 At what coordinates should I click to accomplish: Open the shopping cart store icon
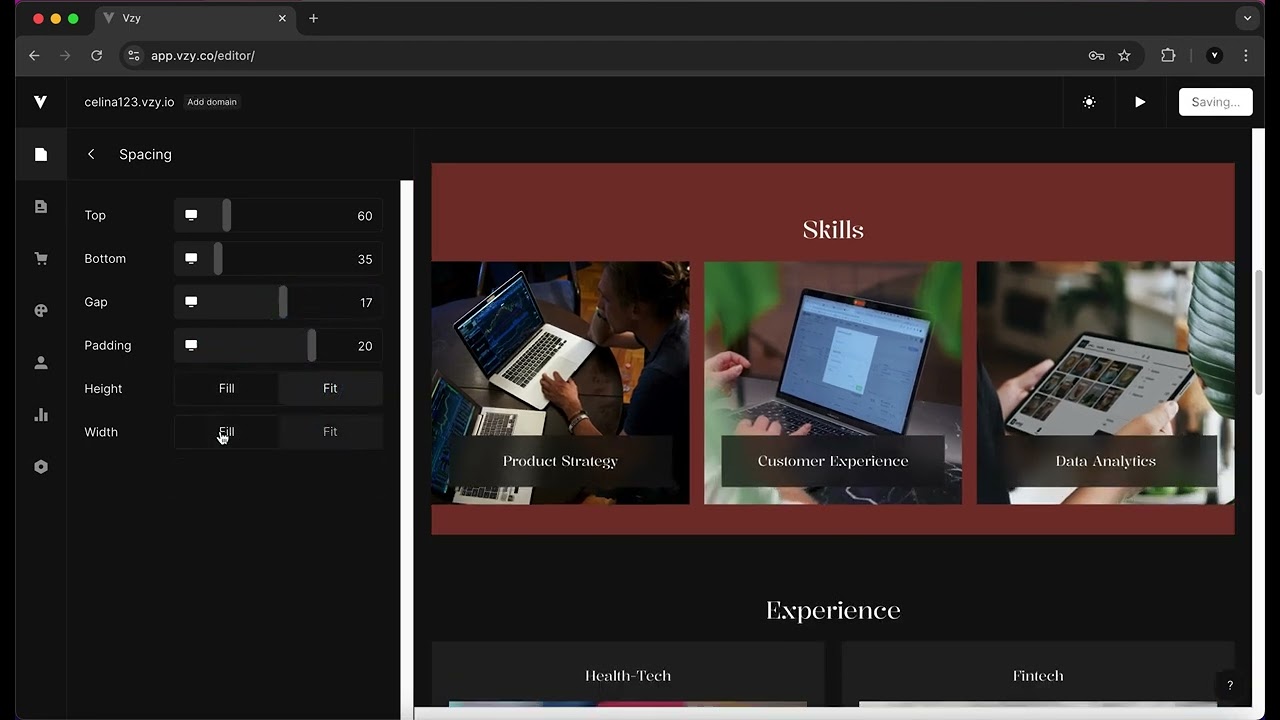[x=41, y=259]
